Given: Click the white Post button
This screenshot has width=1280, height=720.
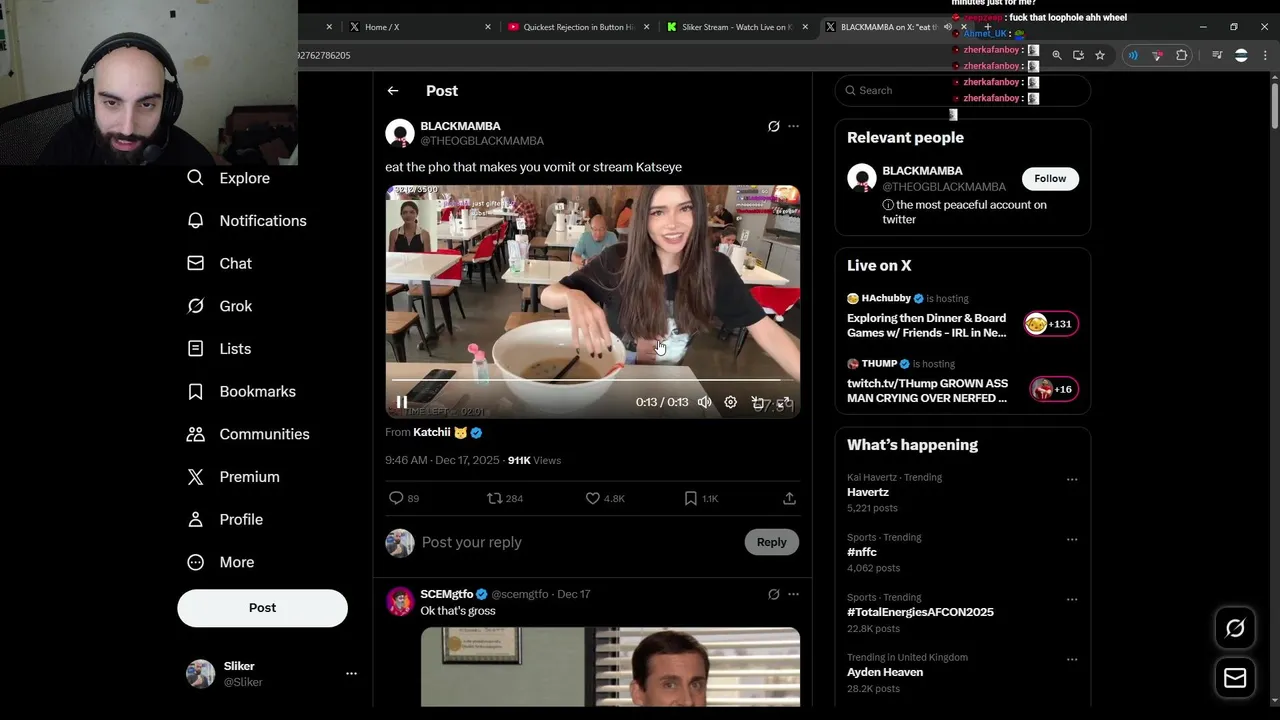Looking at the screenshot, I should tap(263, 608).
